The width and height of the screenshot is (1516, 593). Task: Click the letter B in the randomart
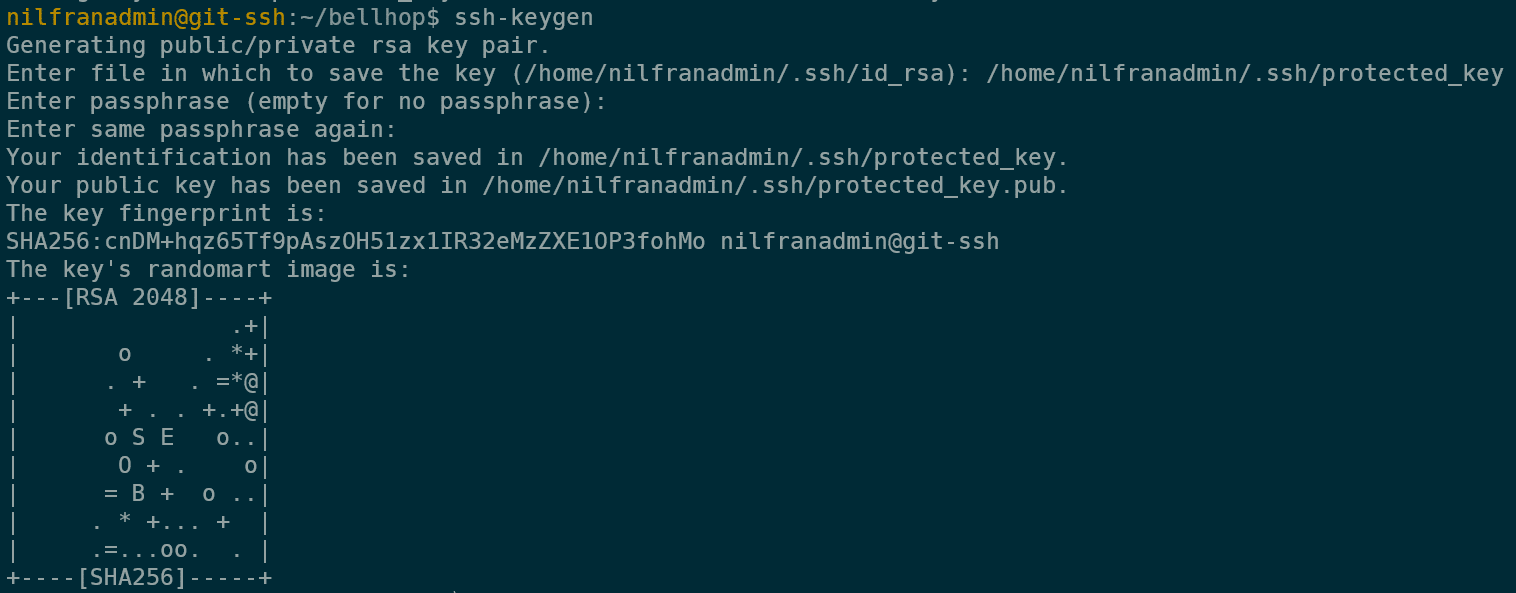pyautogui.click(x=138, y=493)
